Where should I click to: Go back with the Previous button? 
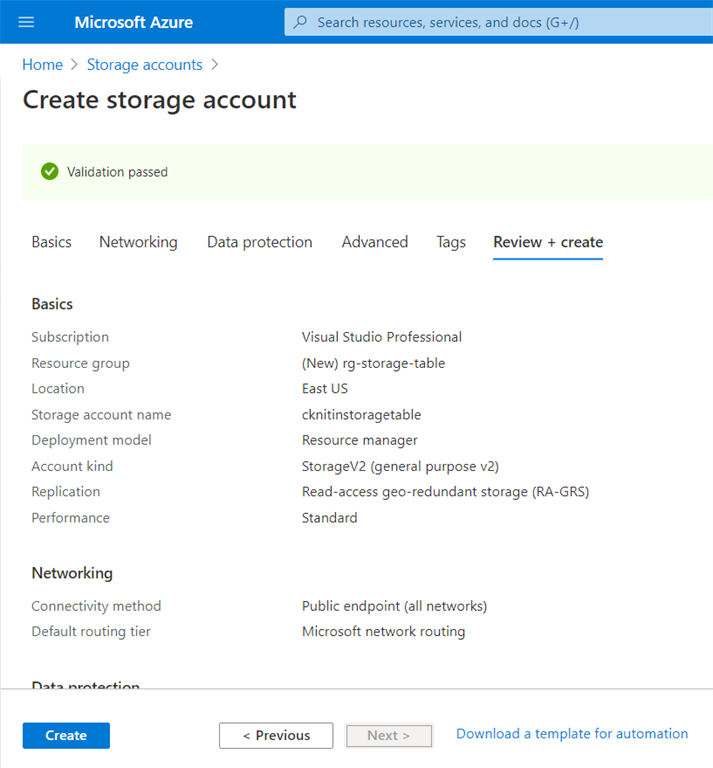[276, 736]
